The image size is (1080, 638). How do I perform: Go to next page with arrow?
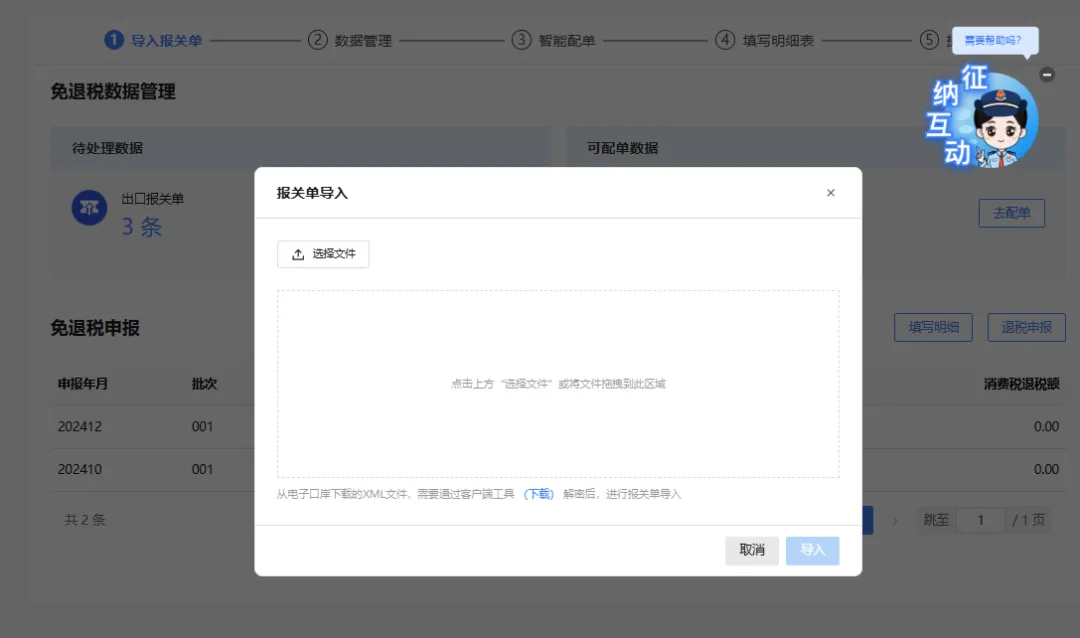pos(895,521)
